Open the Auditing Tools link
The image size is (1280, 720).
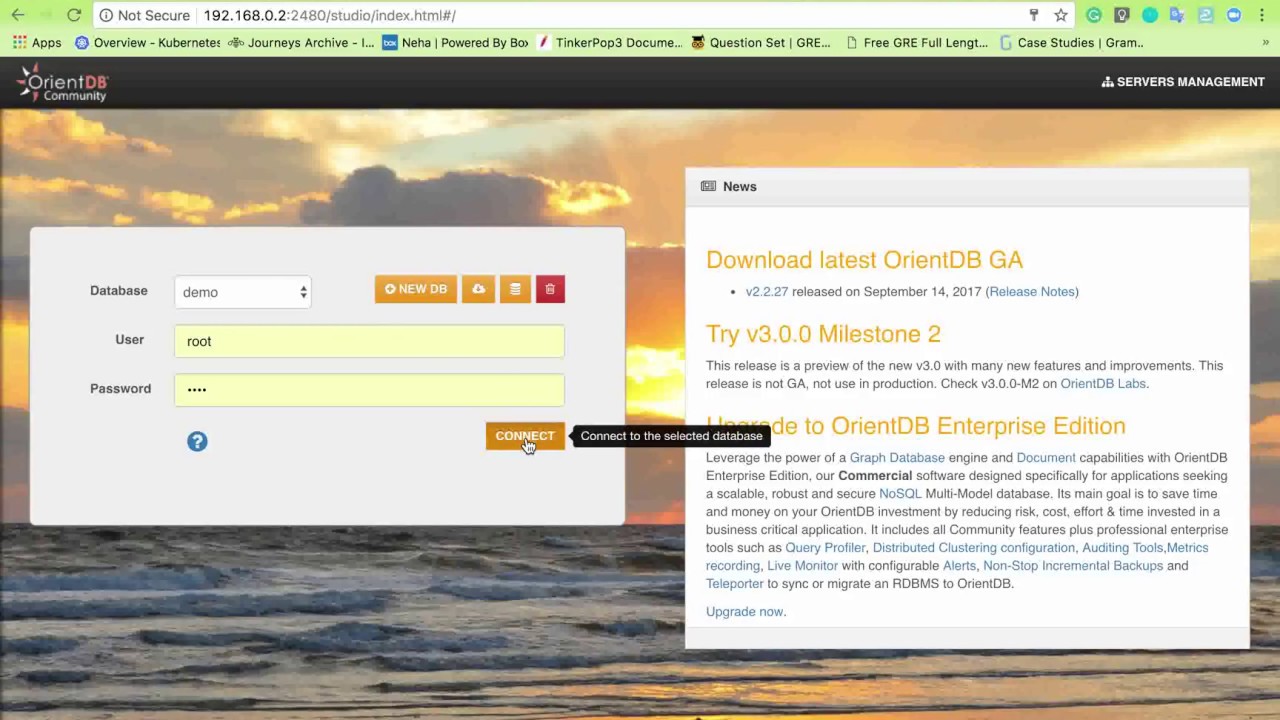click(x=1122, y=548)
